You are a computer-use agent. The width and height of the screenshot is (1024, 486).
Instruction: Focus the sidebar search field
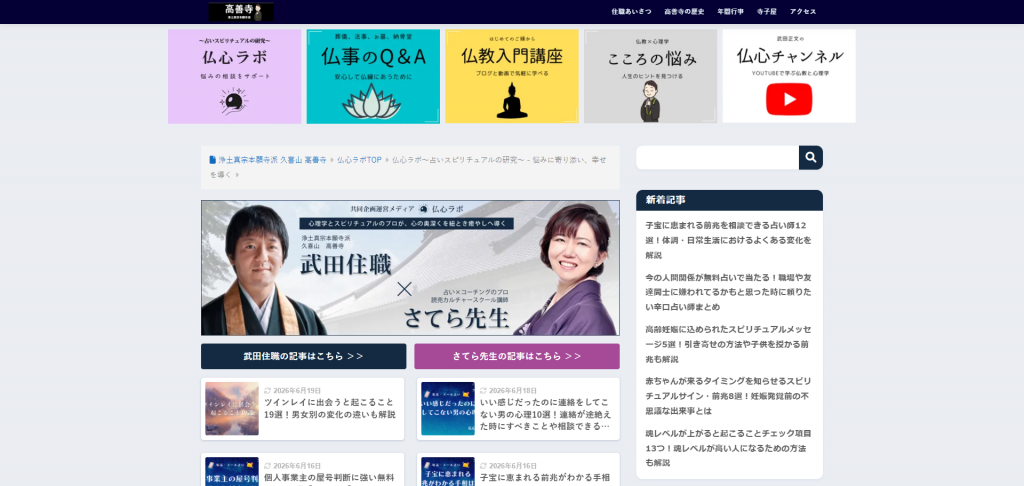(717, 157)
